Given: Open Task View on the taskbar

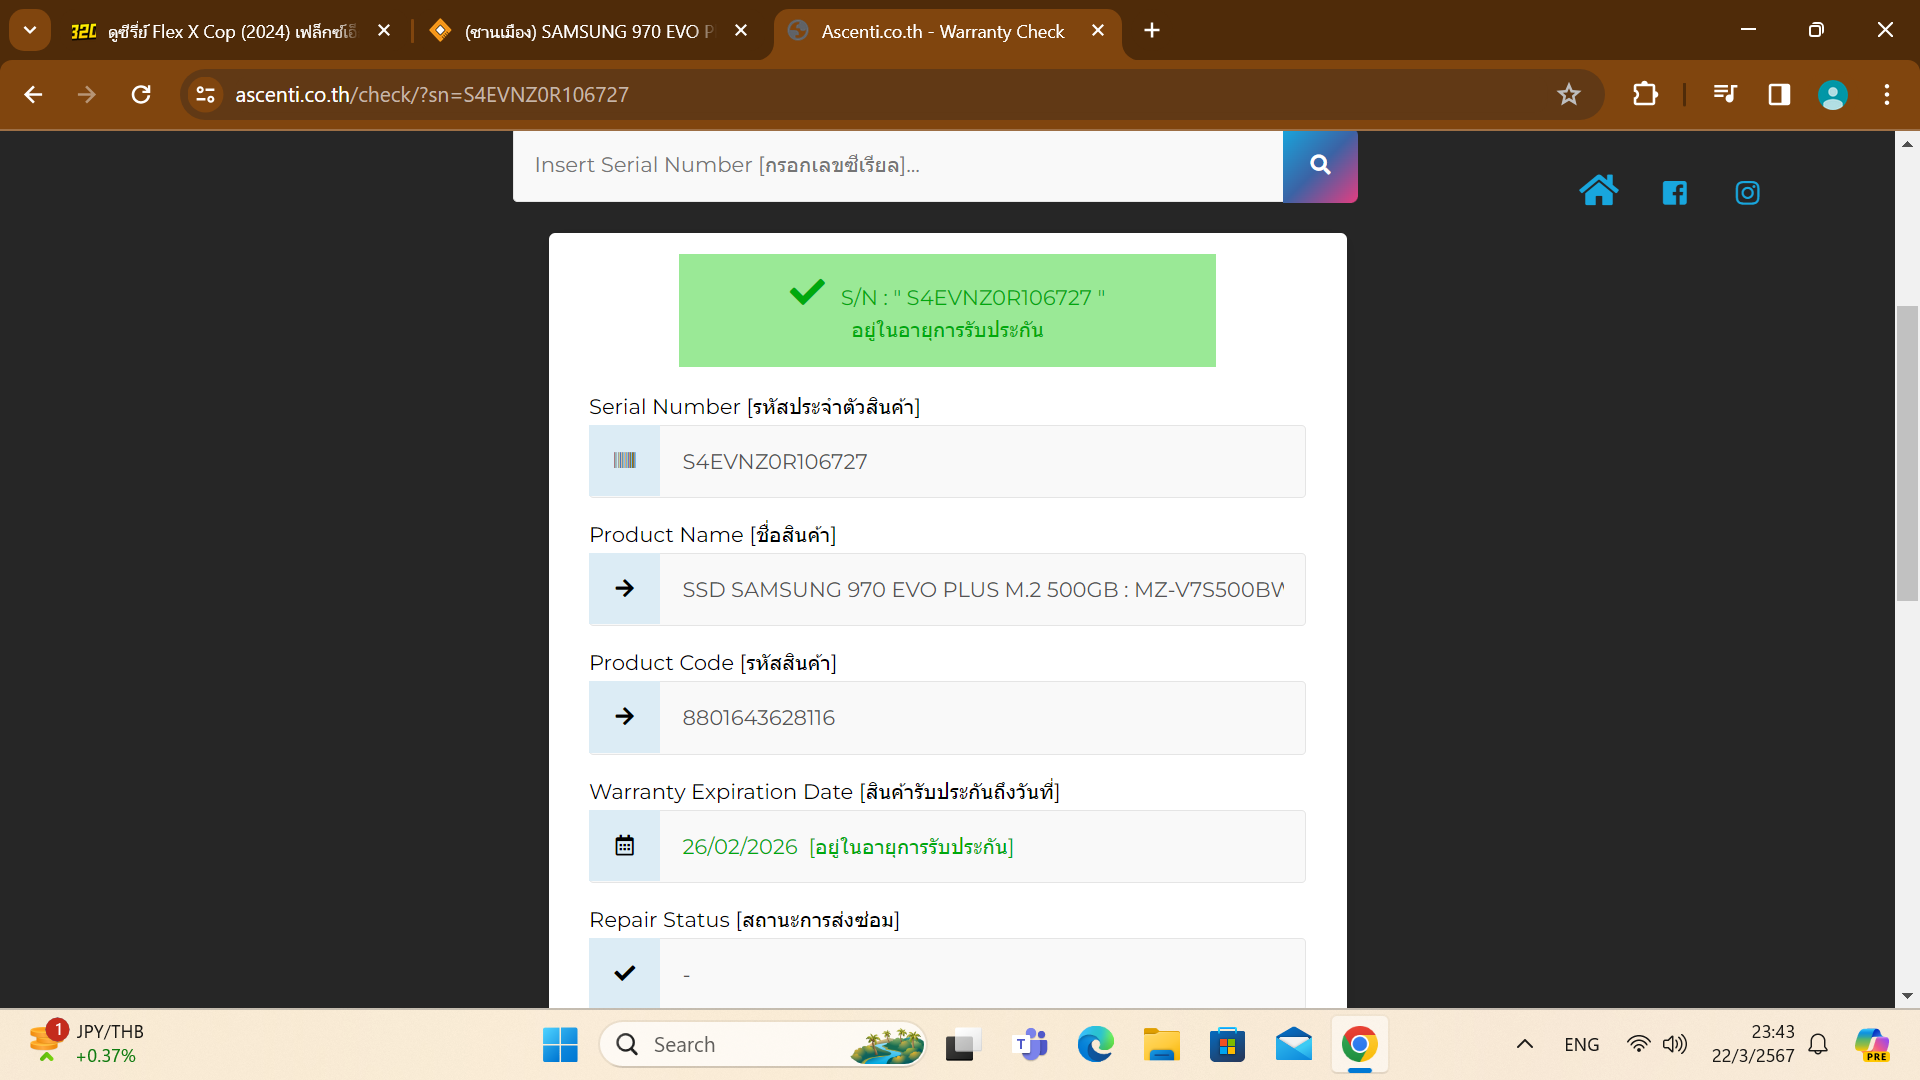Looking at the screenshot, I should (x=962, y=1045).
